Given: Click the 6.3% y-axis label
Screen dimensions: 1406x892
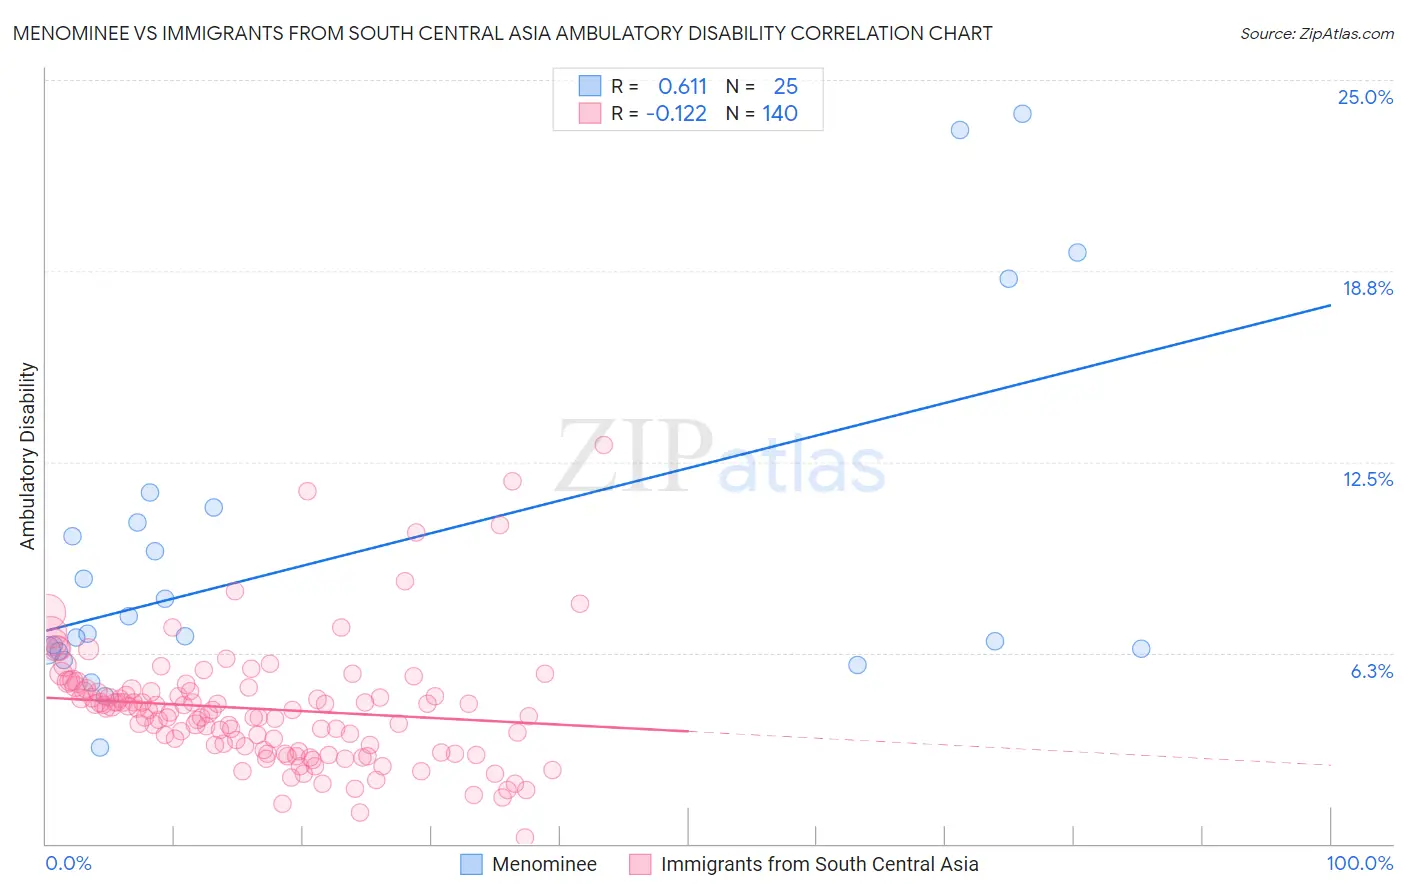Looking at the screenshot, I should [1371, 671].
